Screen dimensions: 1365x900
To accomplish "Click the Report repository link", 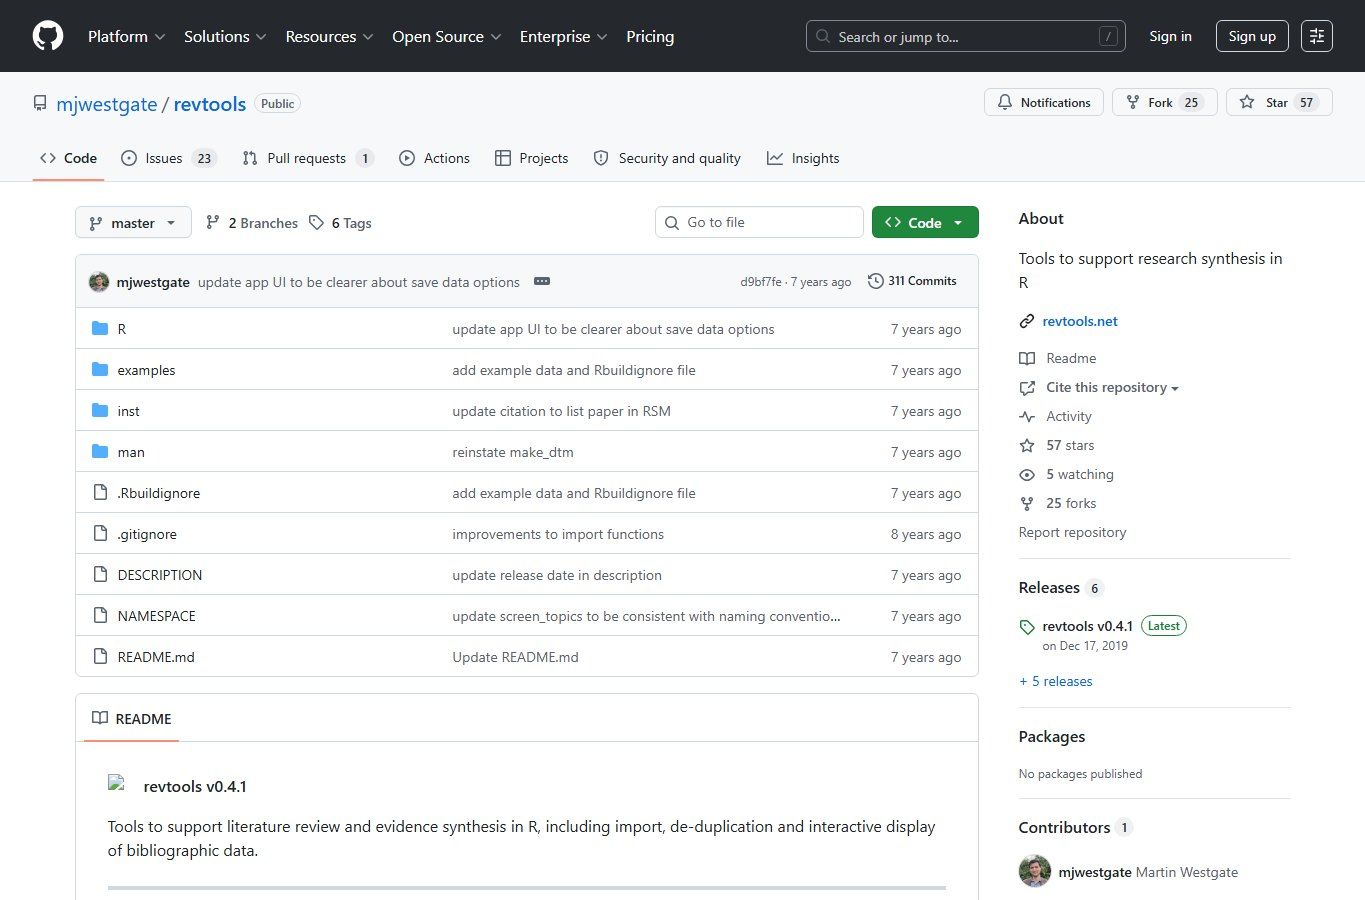I will click(1072, 533).
